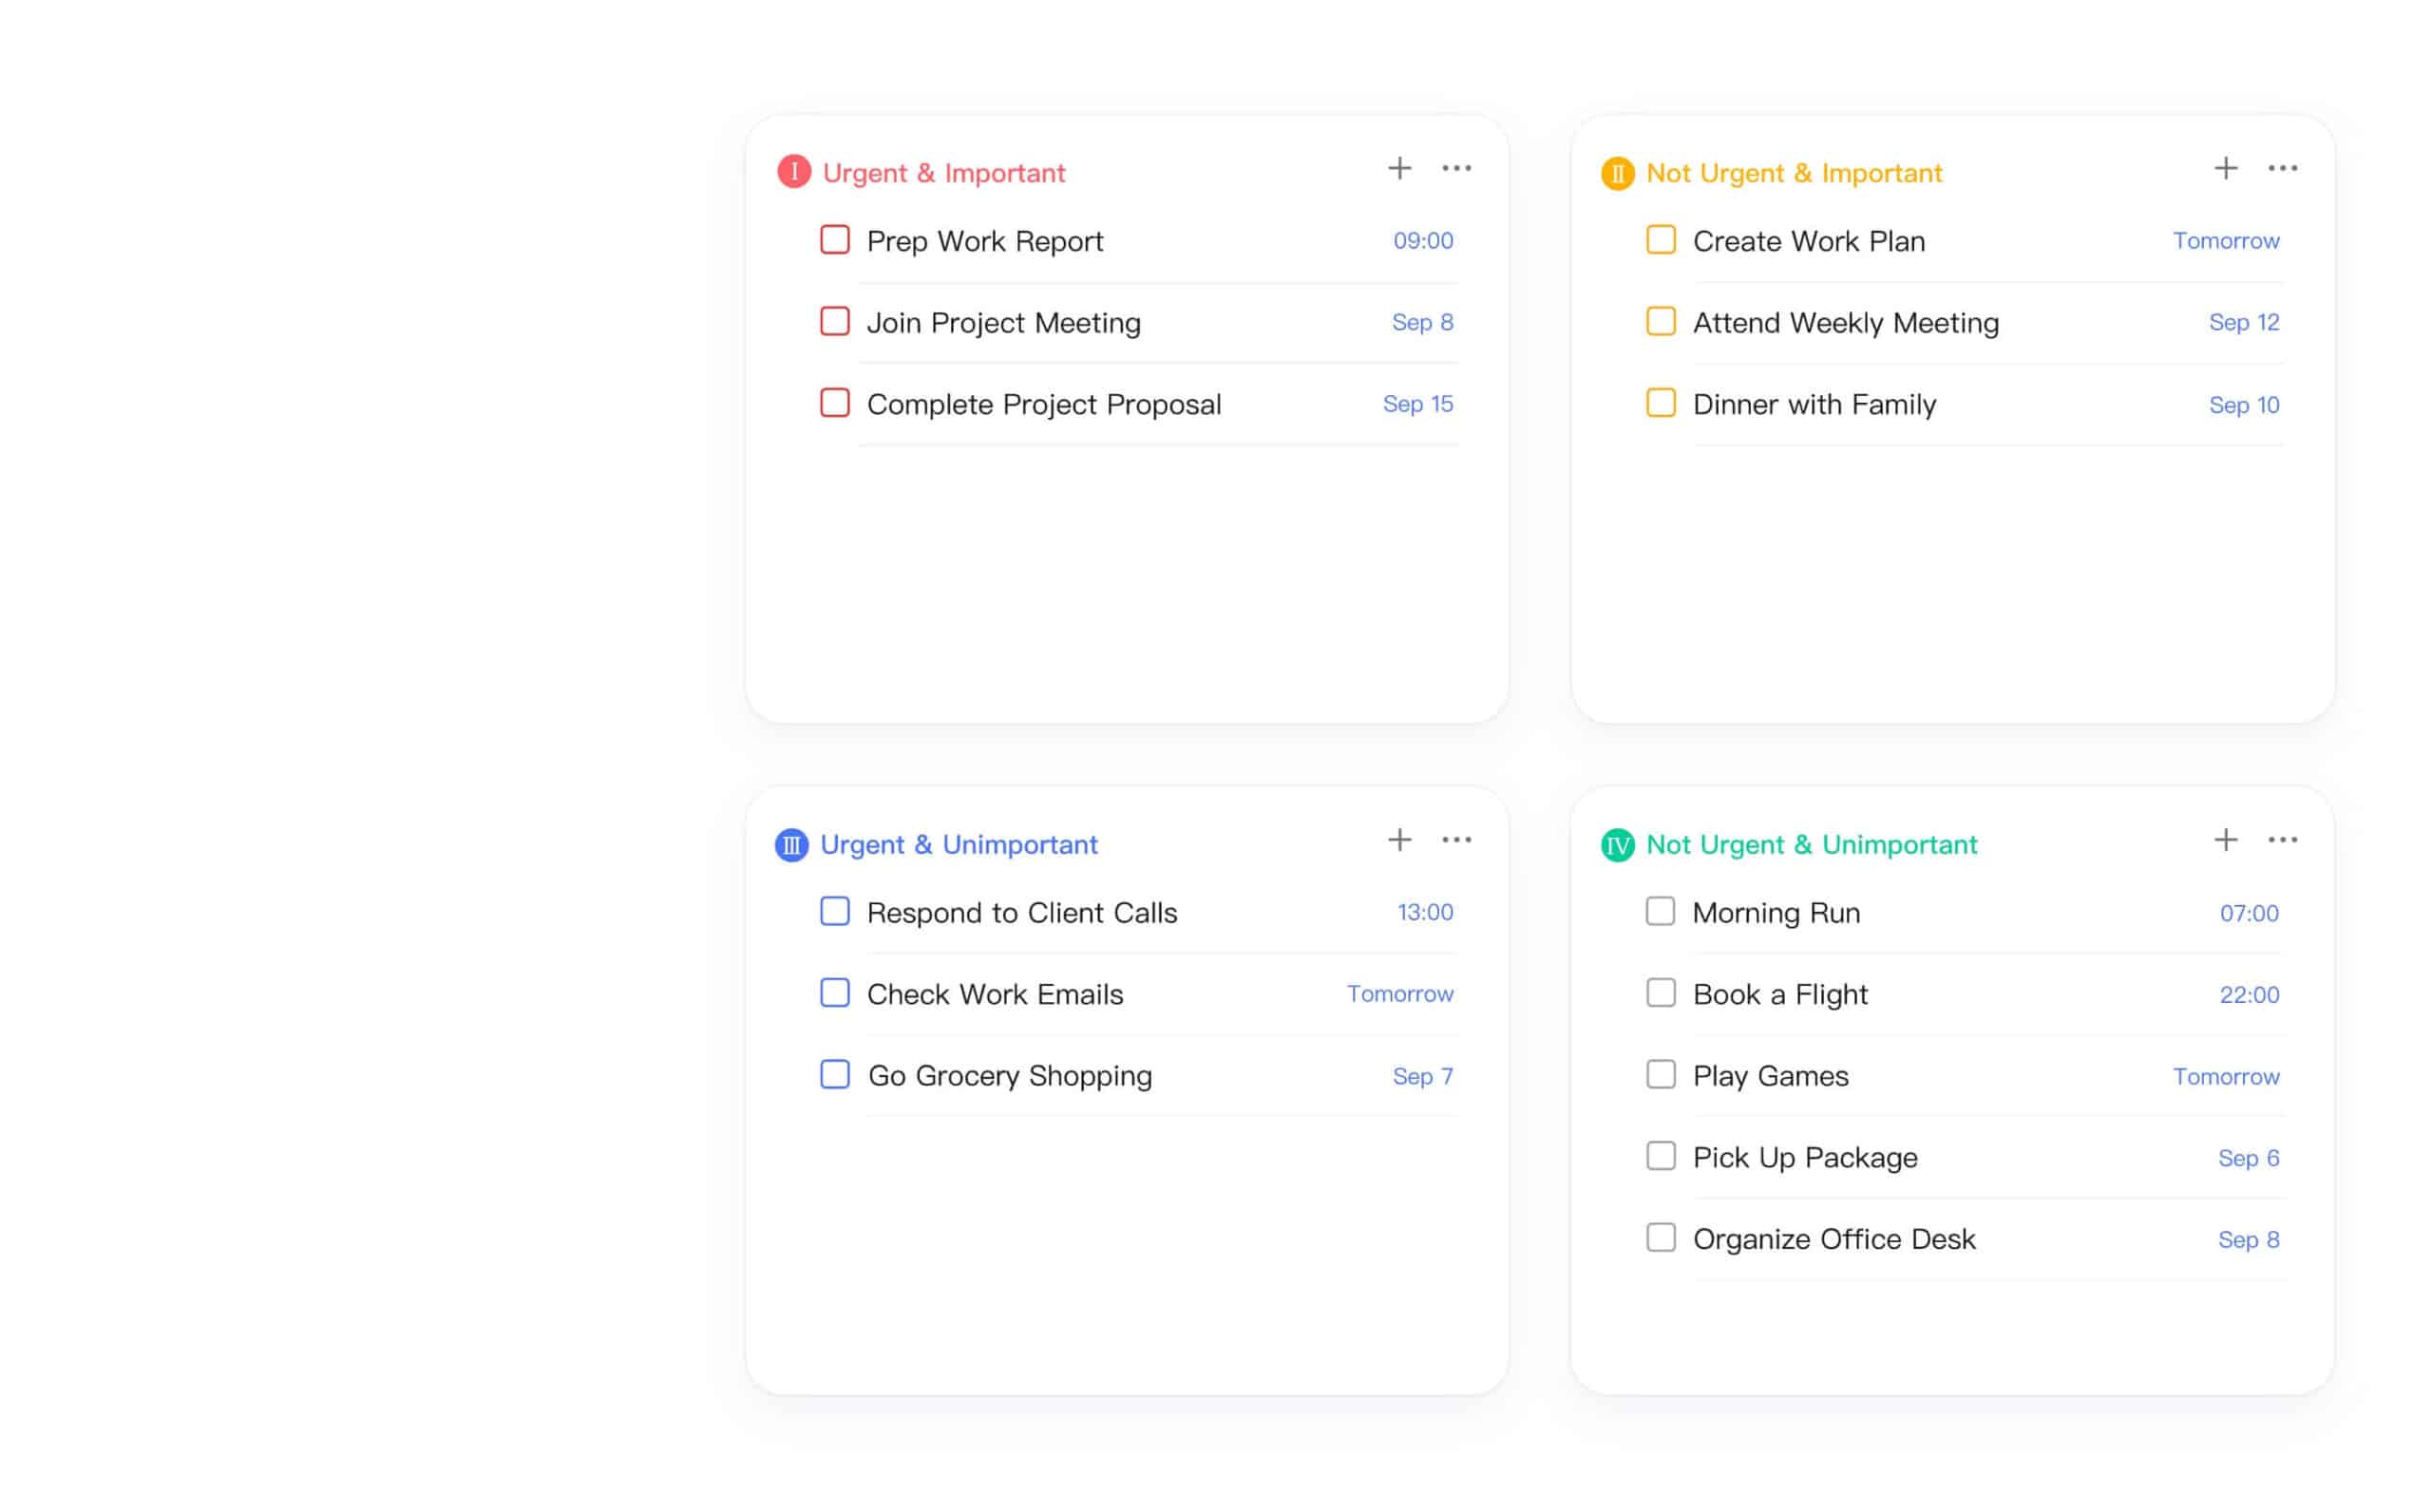Click the Sep 10 due date
The height and width of the screenshot is (1512, 2432).
point(2244,405)
